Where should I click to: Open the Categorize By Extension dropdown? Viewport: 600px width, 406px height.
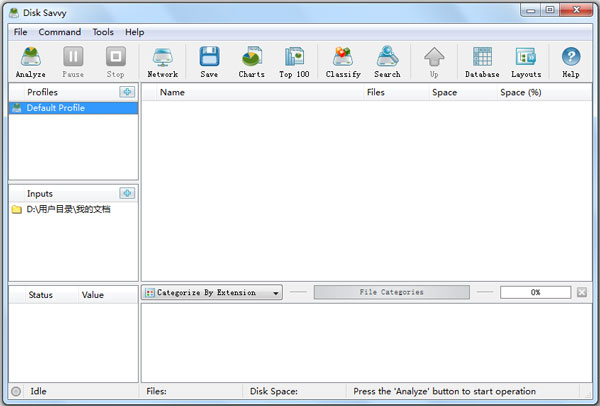[x=212, y=292]
